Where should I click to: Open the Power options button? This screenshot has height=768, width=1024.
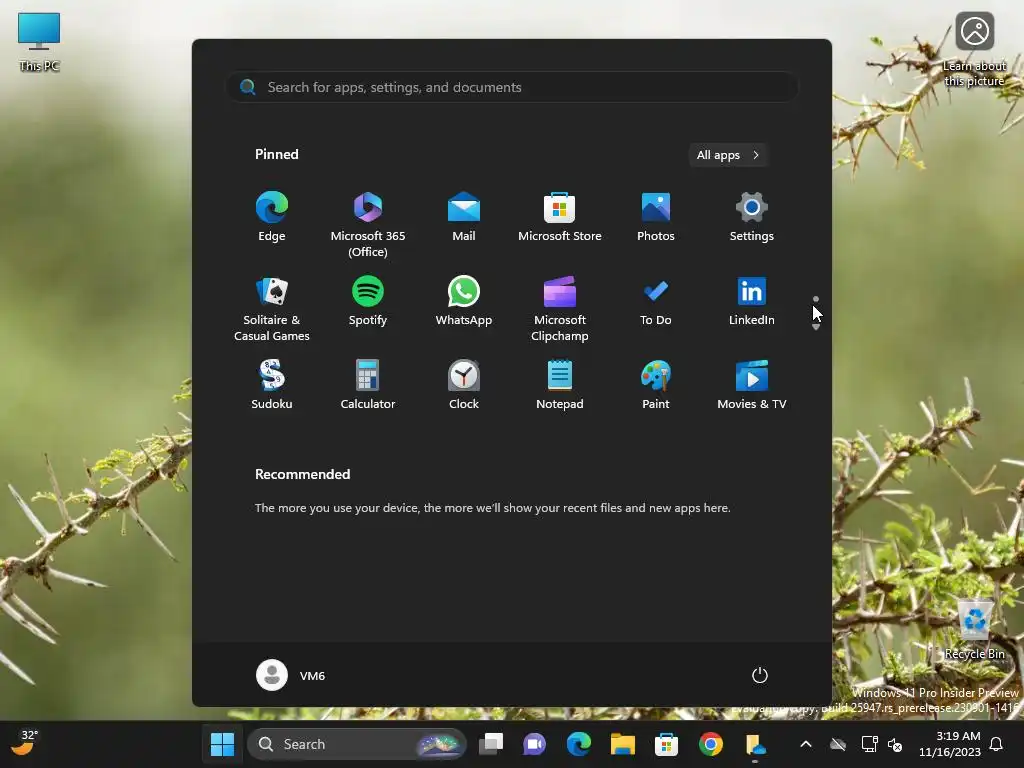pyautogui.click(x=760, y=675)
